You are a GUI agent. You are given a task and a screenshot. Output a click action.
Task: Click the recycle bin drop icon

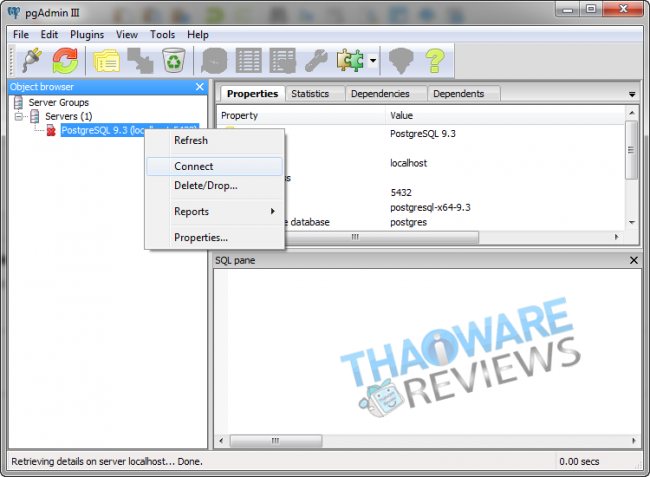pos(174,61)
